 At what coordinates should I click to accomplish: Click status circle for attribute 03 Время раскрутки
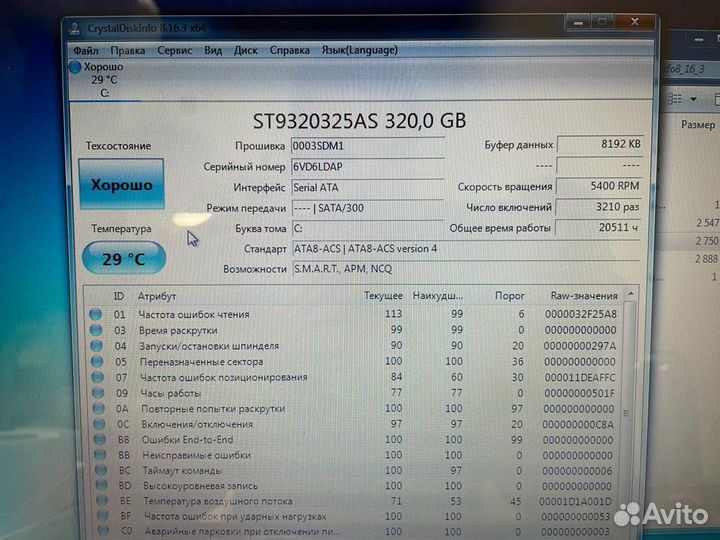pos(96,330)
